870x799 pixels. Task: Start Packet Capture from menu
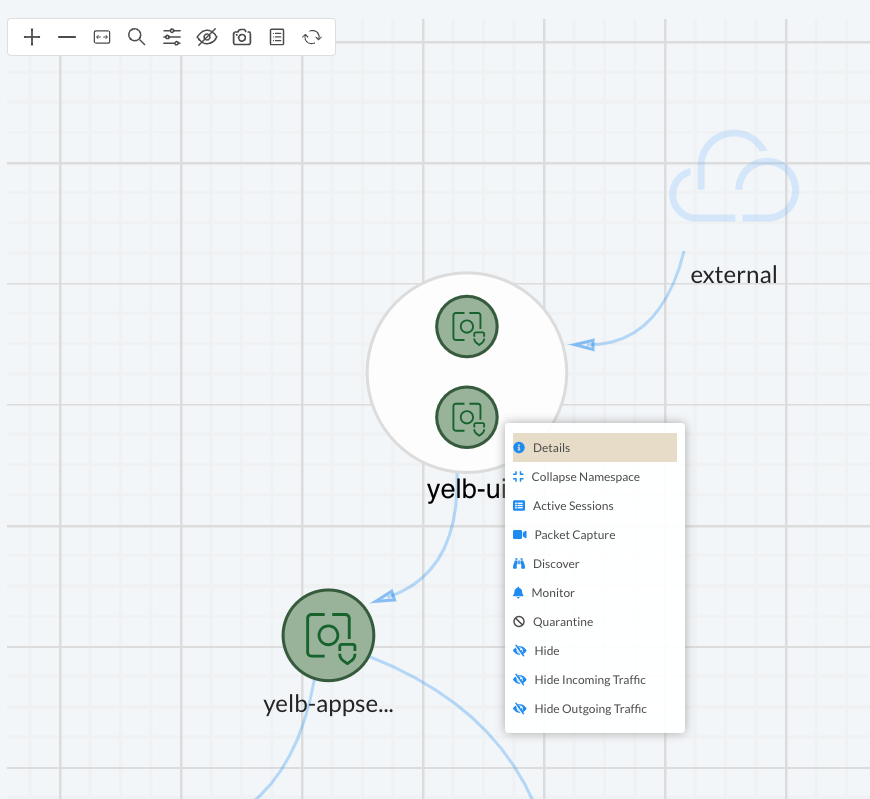click(x=595, y=535)
